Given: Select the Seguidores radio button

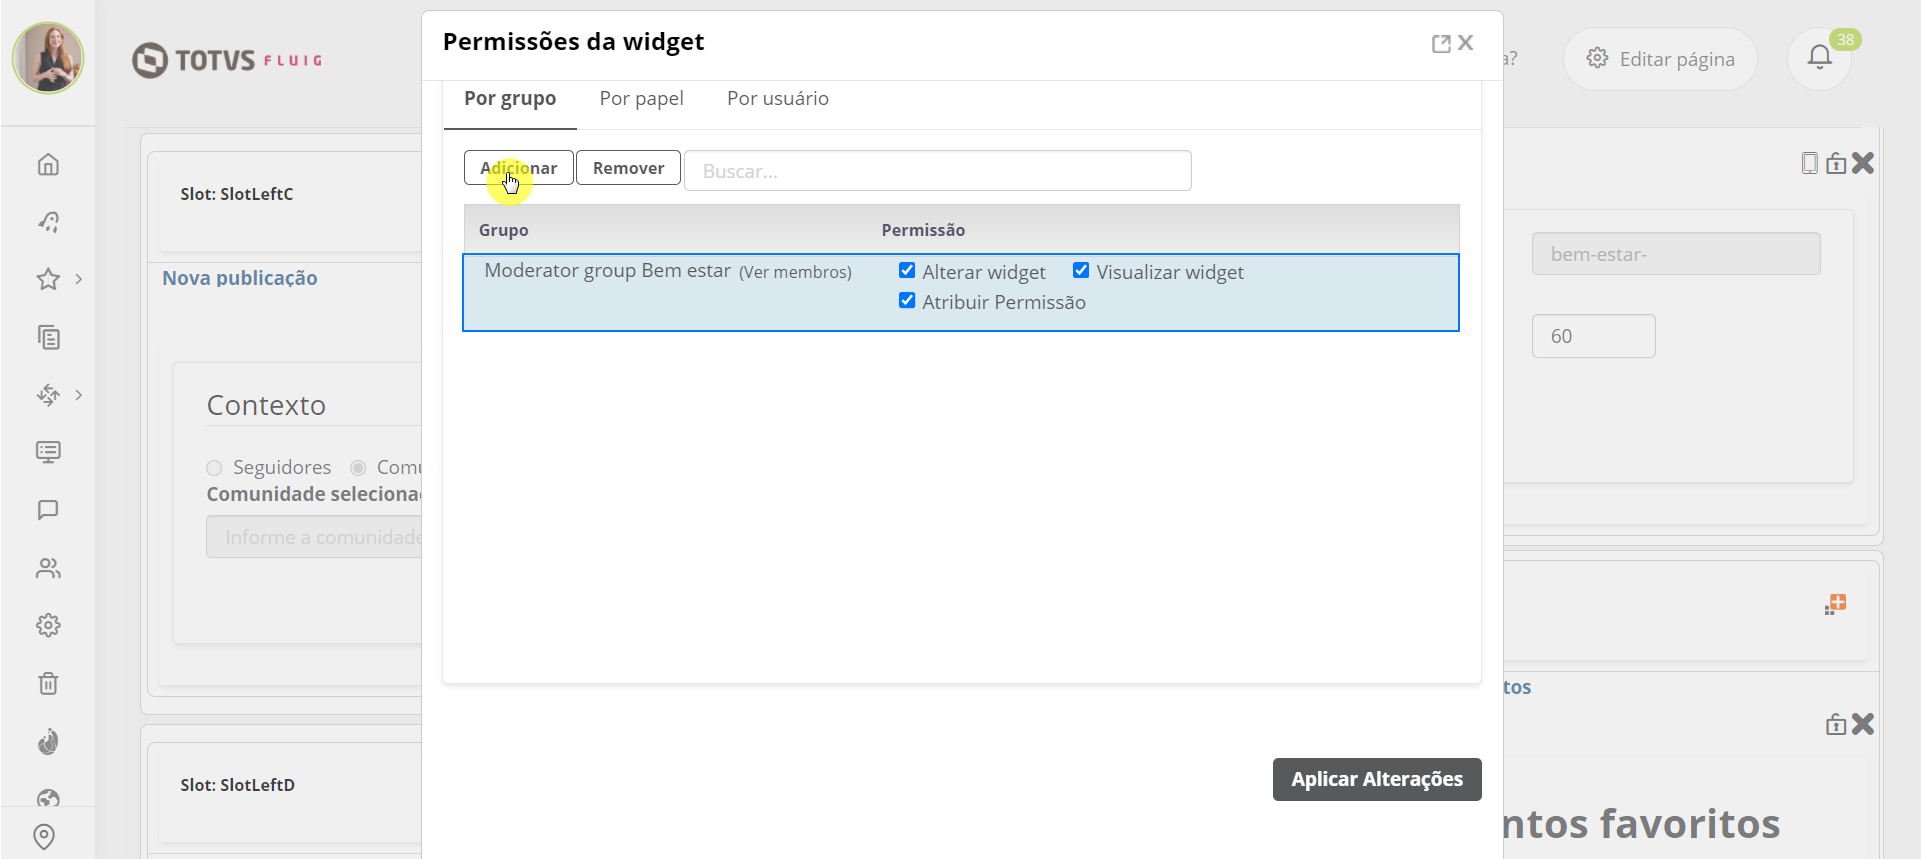Looking at the screenshot, I should pyautogui.click(x=214, y=468).
